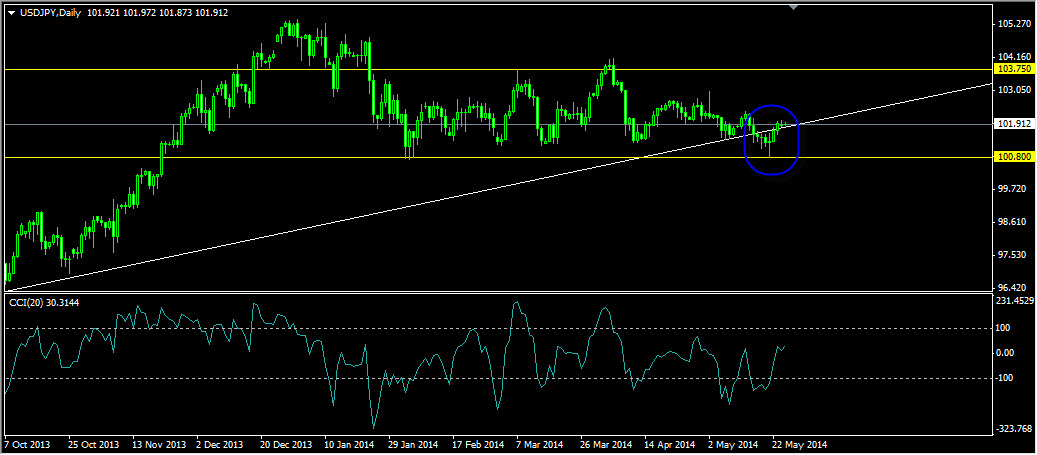Click the 96.420 price scale value
The height and width of the screenshot is (455, 1037).
coord(1013,288)
